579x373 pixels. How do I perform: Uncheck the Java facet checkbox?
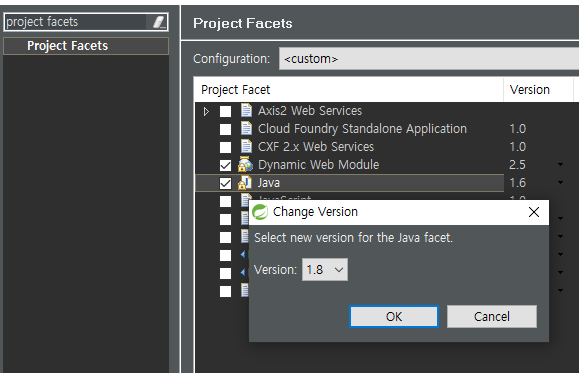[x=225, y=183]
